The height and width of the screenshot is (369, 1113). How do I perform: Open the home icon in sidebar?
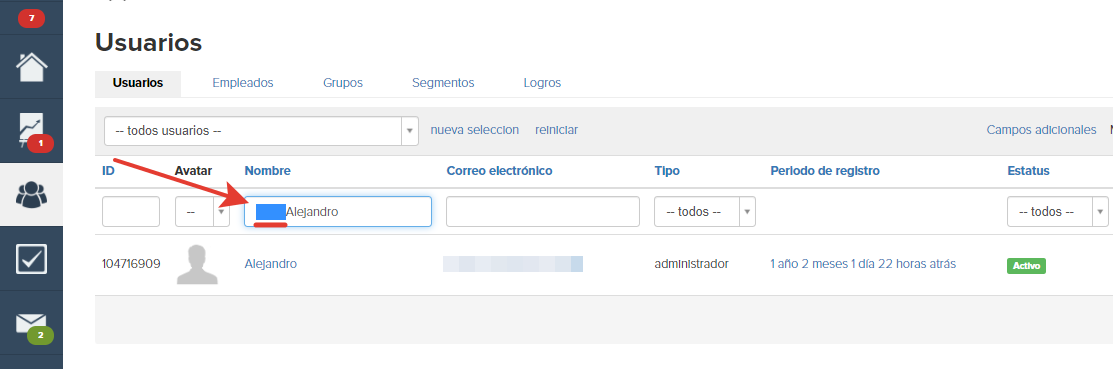point(31,67)
